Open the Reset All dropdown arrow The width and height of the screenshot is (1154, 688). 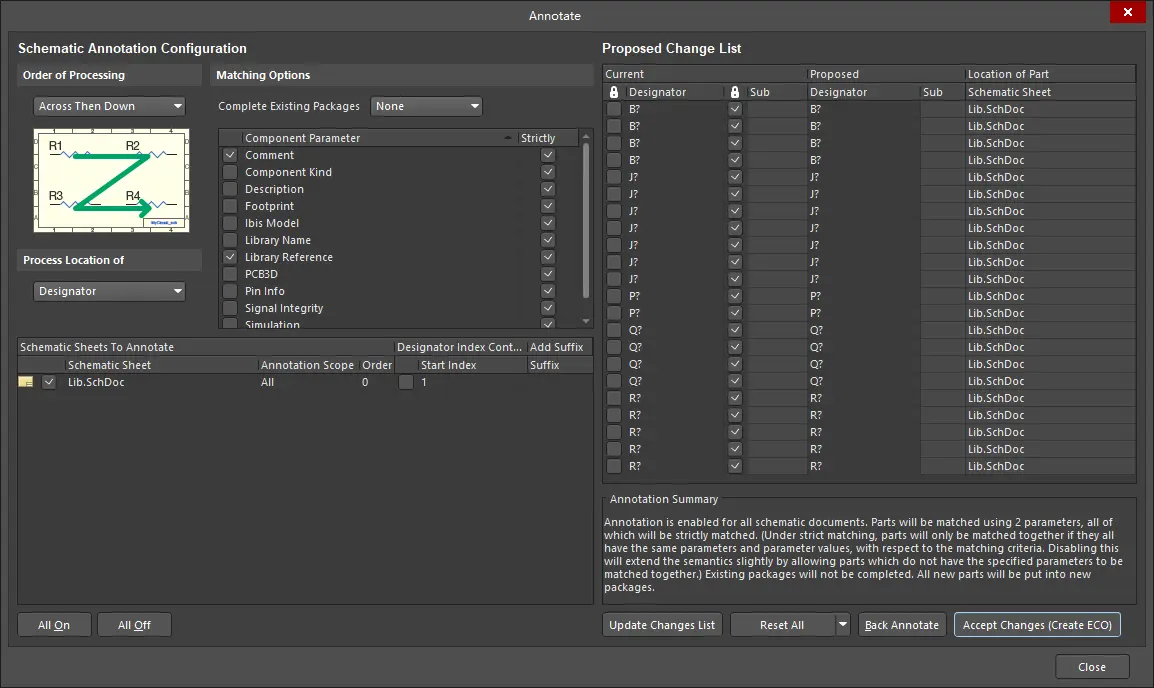click(843, 625)
